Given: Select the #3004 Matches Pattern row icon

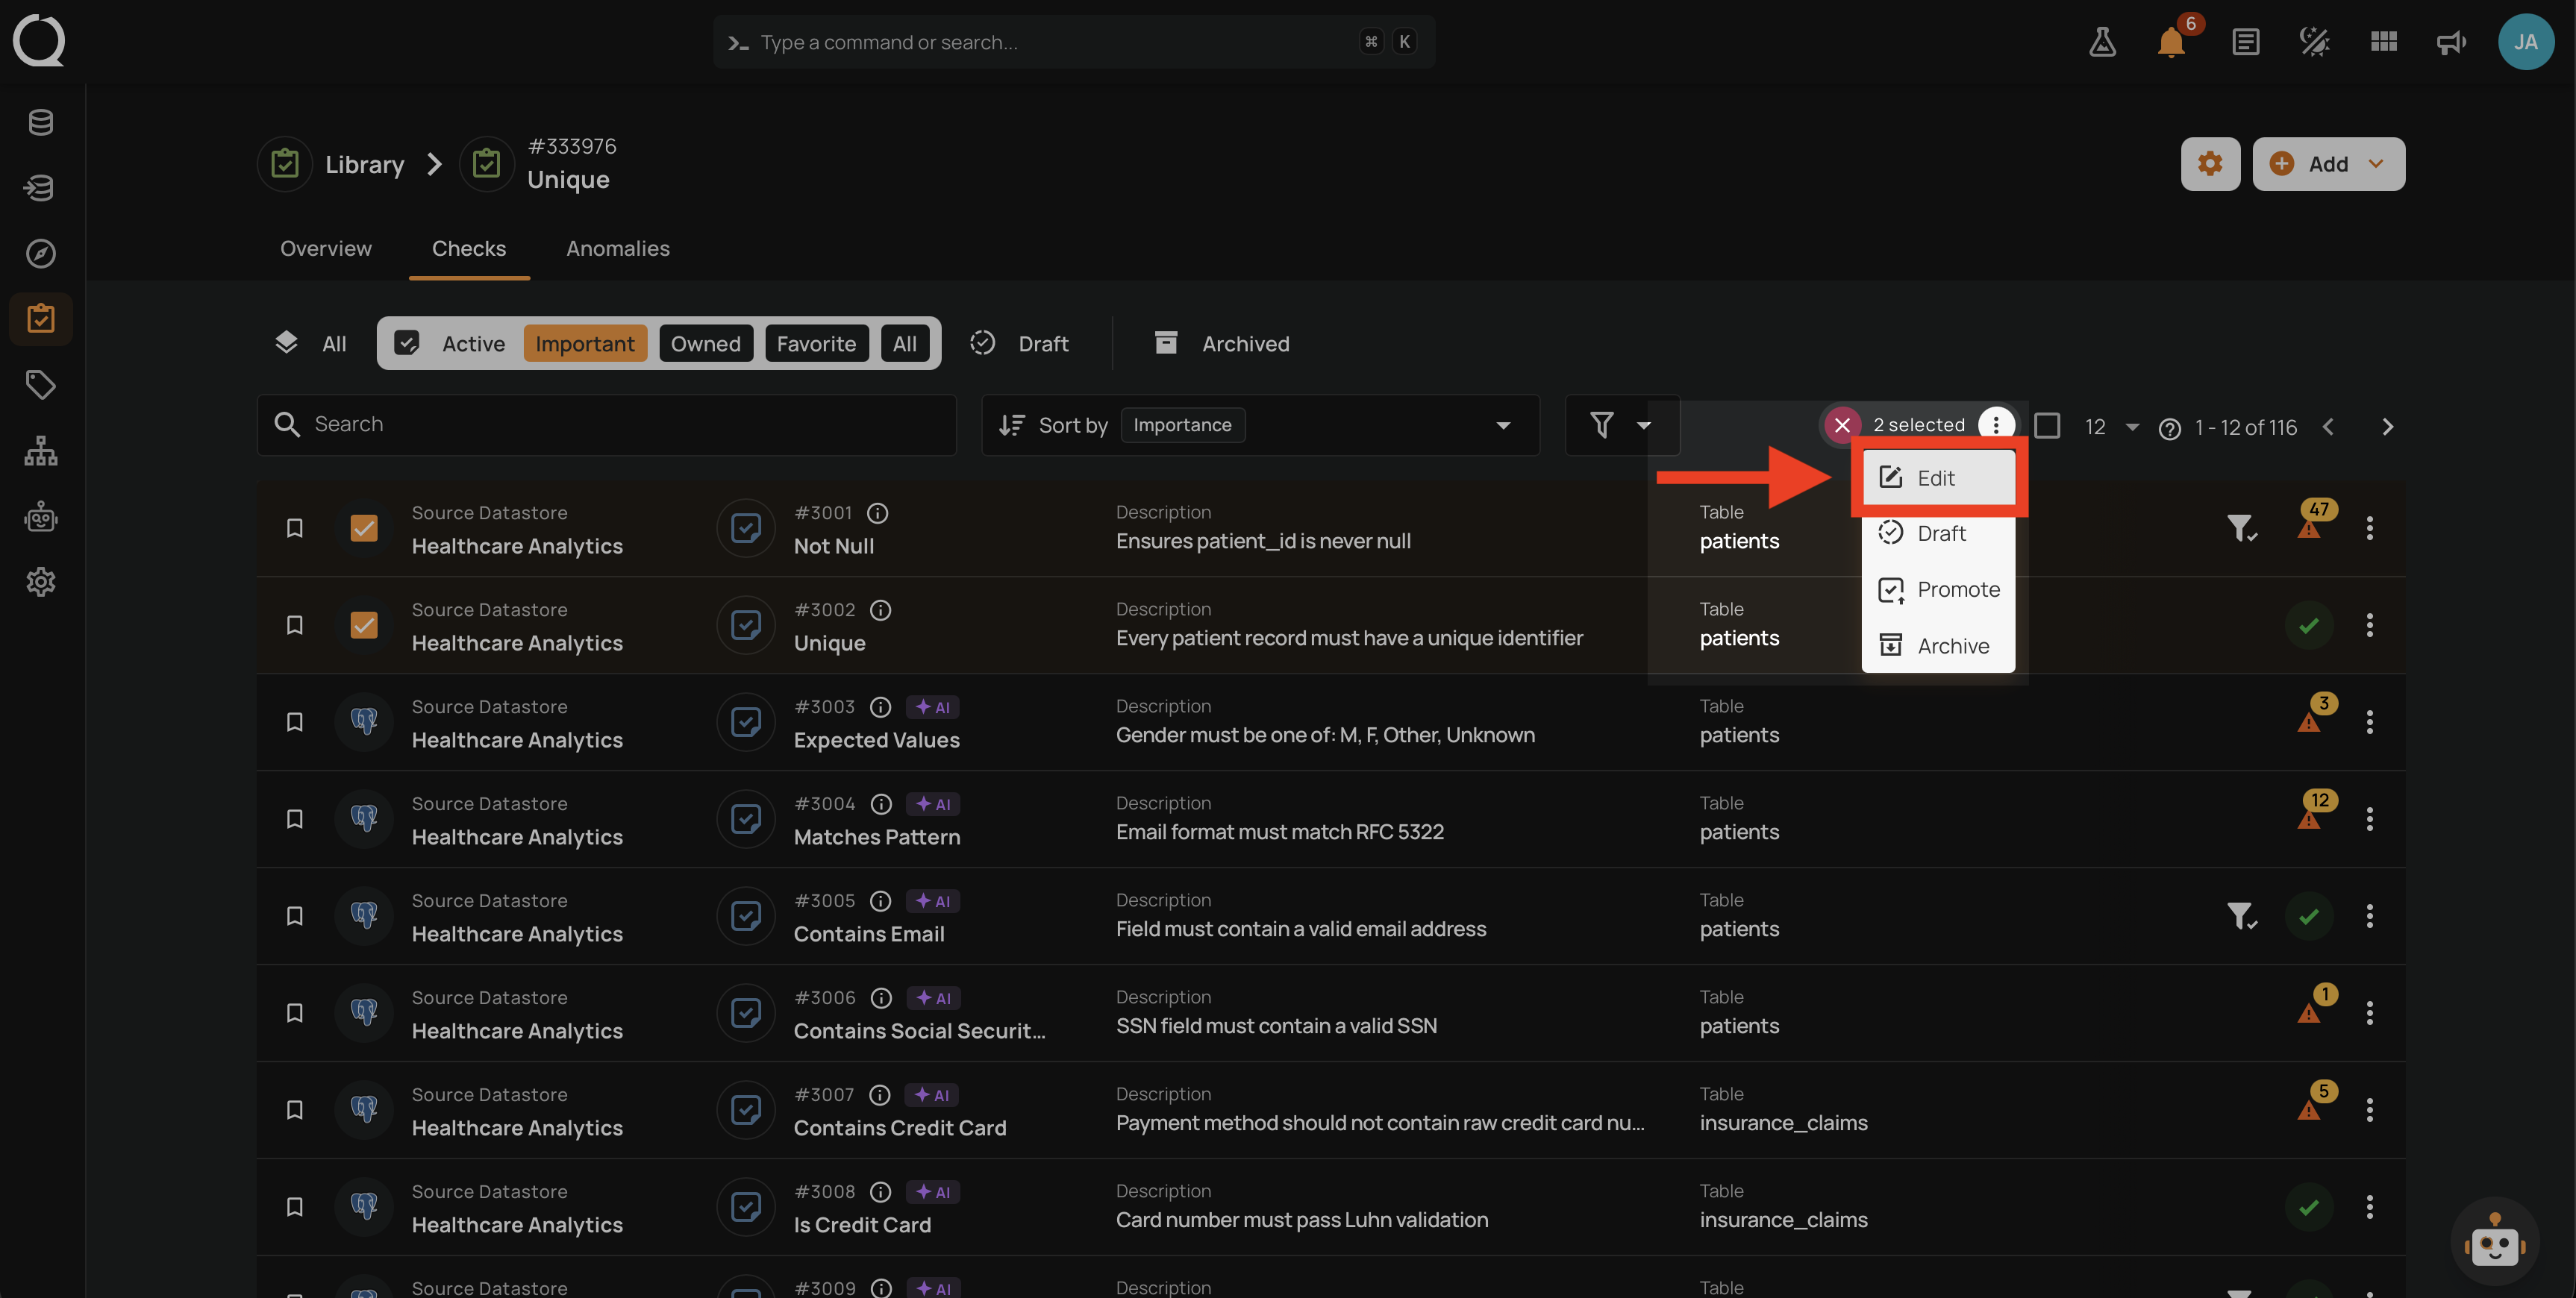Looking at the screenshot, I should coord(364,819).
